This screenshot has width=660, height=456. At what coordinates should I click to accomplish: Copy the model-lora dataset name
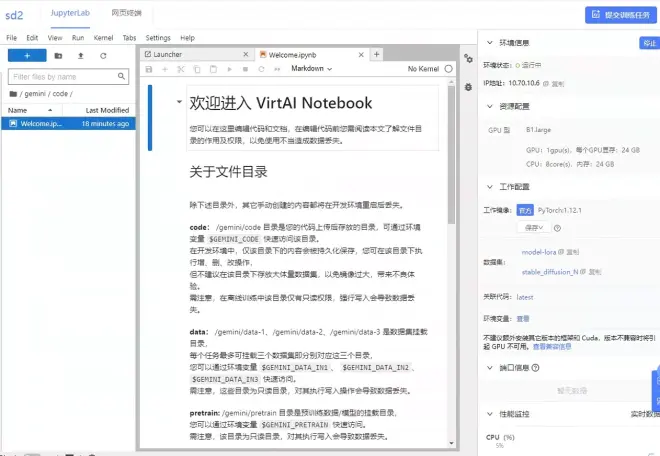pos(569,252)
